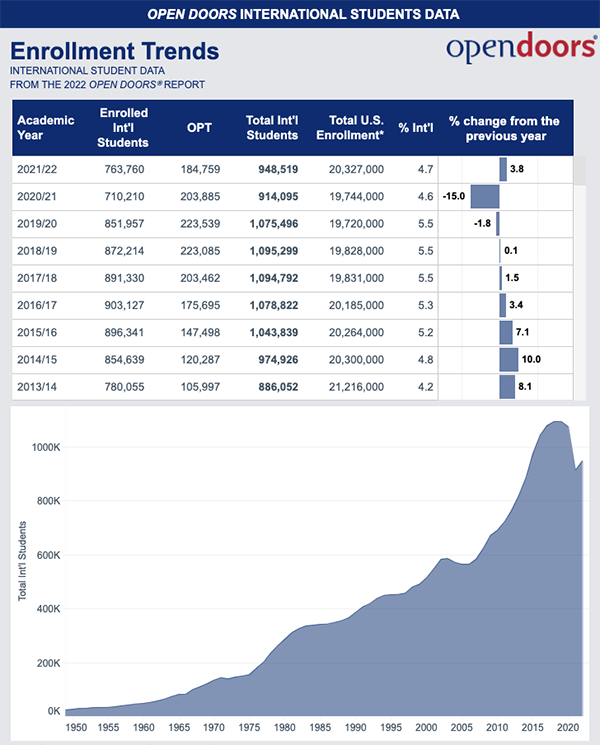Click the 600K y-axis label
This screenshot has width=600, height=745.
tap(48, 555)
